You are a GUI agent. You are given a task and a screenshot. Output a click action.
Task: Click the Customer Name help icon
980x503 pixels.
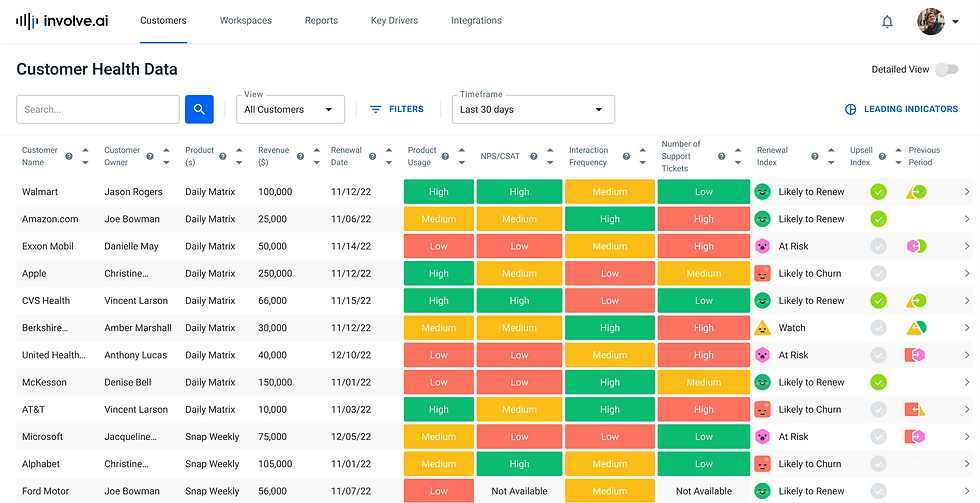[69, 156]
